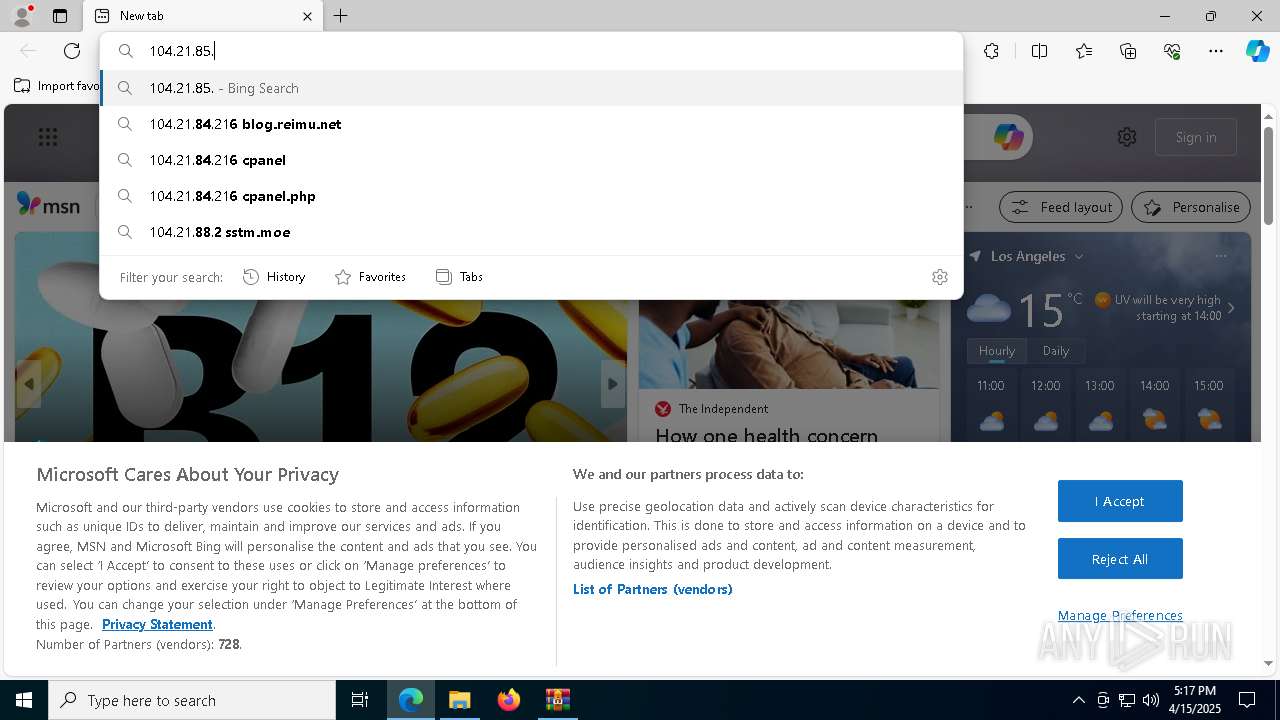
Task: Open The Independent health concern article
Action: click(x=766, y=436)
